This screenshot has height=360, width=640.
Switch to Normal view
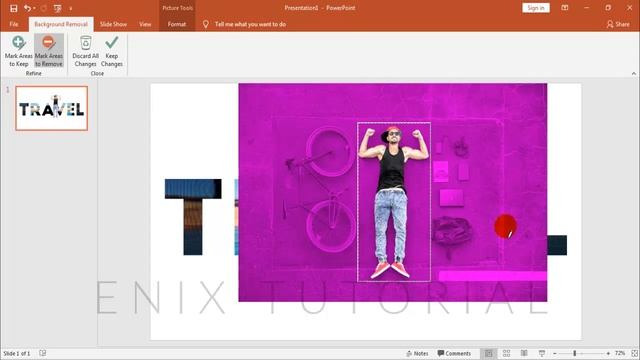[489, 353]
